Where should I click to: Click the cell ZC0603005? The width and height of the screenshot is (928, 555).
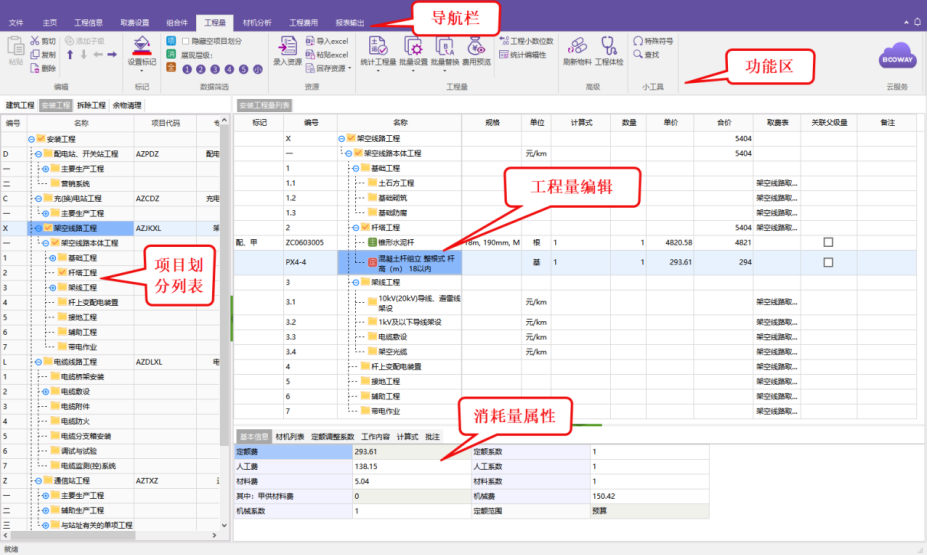(310, 243)
